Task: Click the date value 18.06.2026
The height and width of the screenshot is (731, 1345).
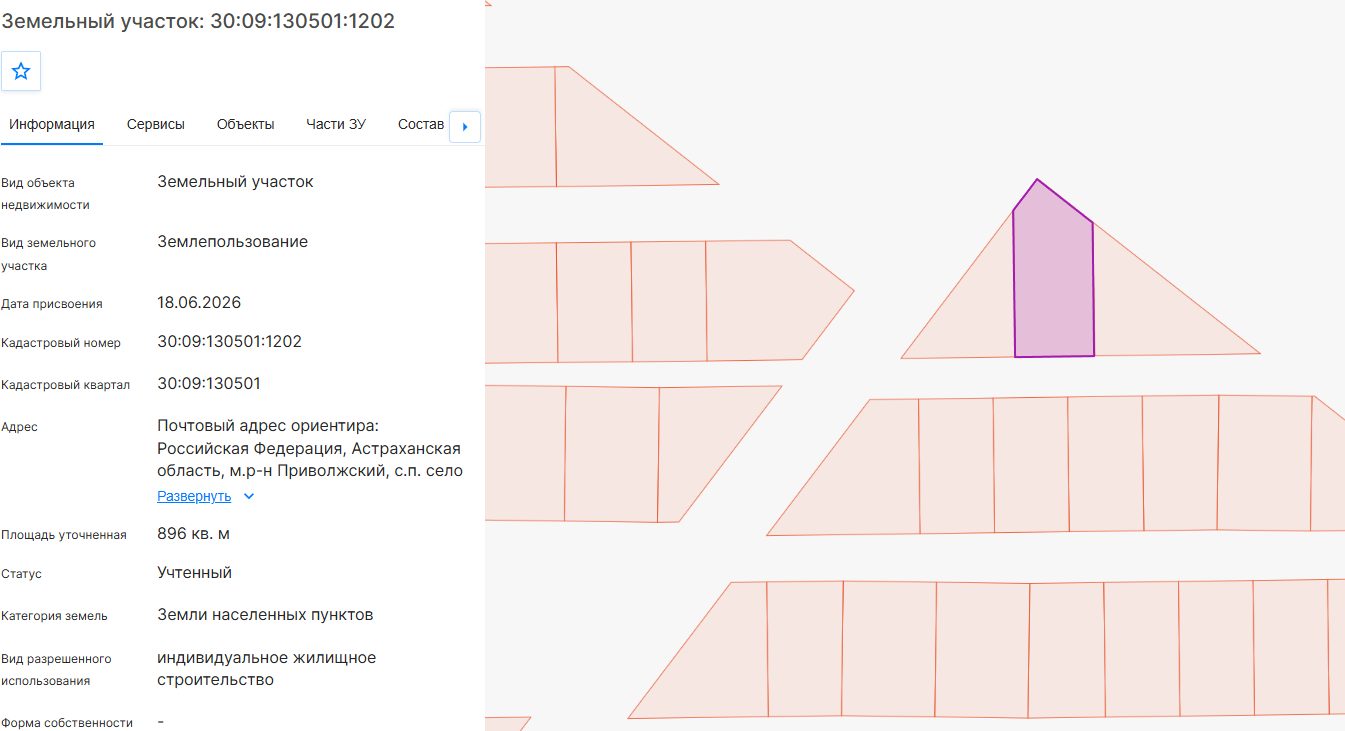Action: pos(199,303)
